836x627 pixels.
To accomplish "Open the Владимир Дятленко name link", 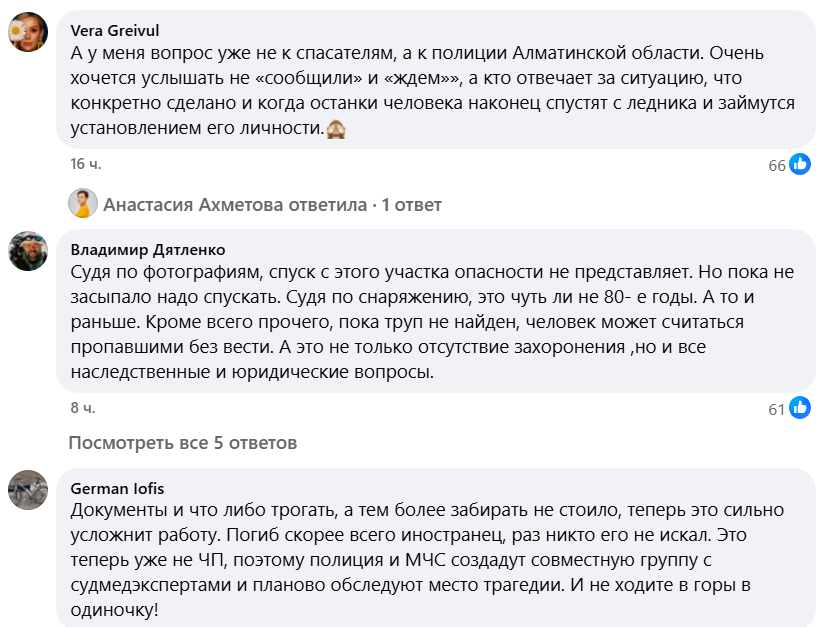I will click(x=148, y=250).
